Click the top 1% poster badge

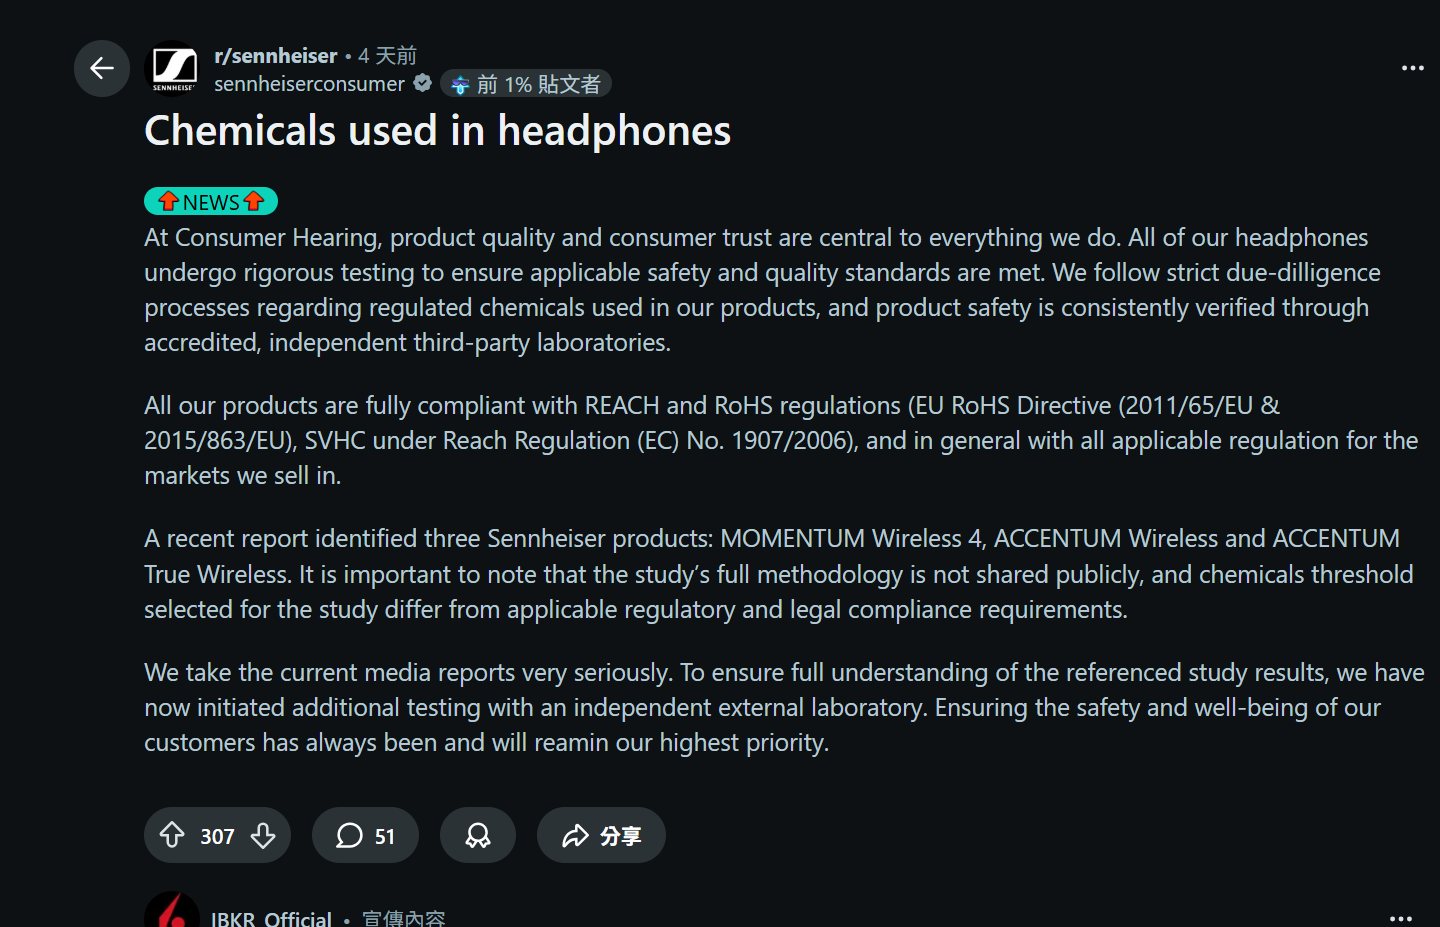tap(526, 84)
